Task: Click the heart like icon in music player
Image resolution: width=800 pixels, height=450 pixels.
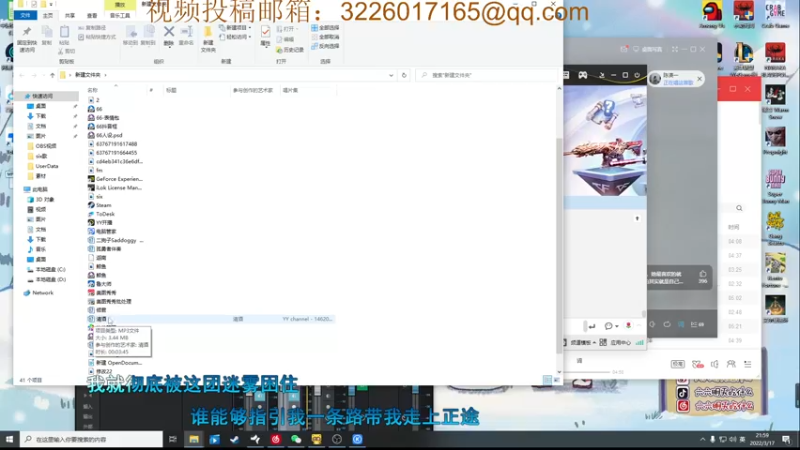Action: (697, 364)
